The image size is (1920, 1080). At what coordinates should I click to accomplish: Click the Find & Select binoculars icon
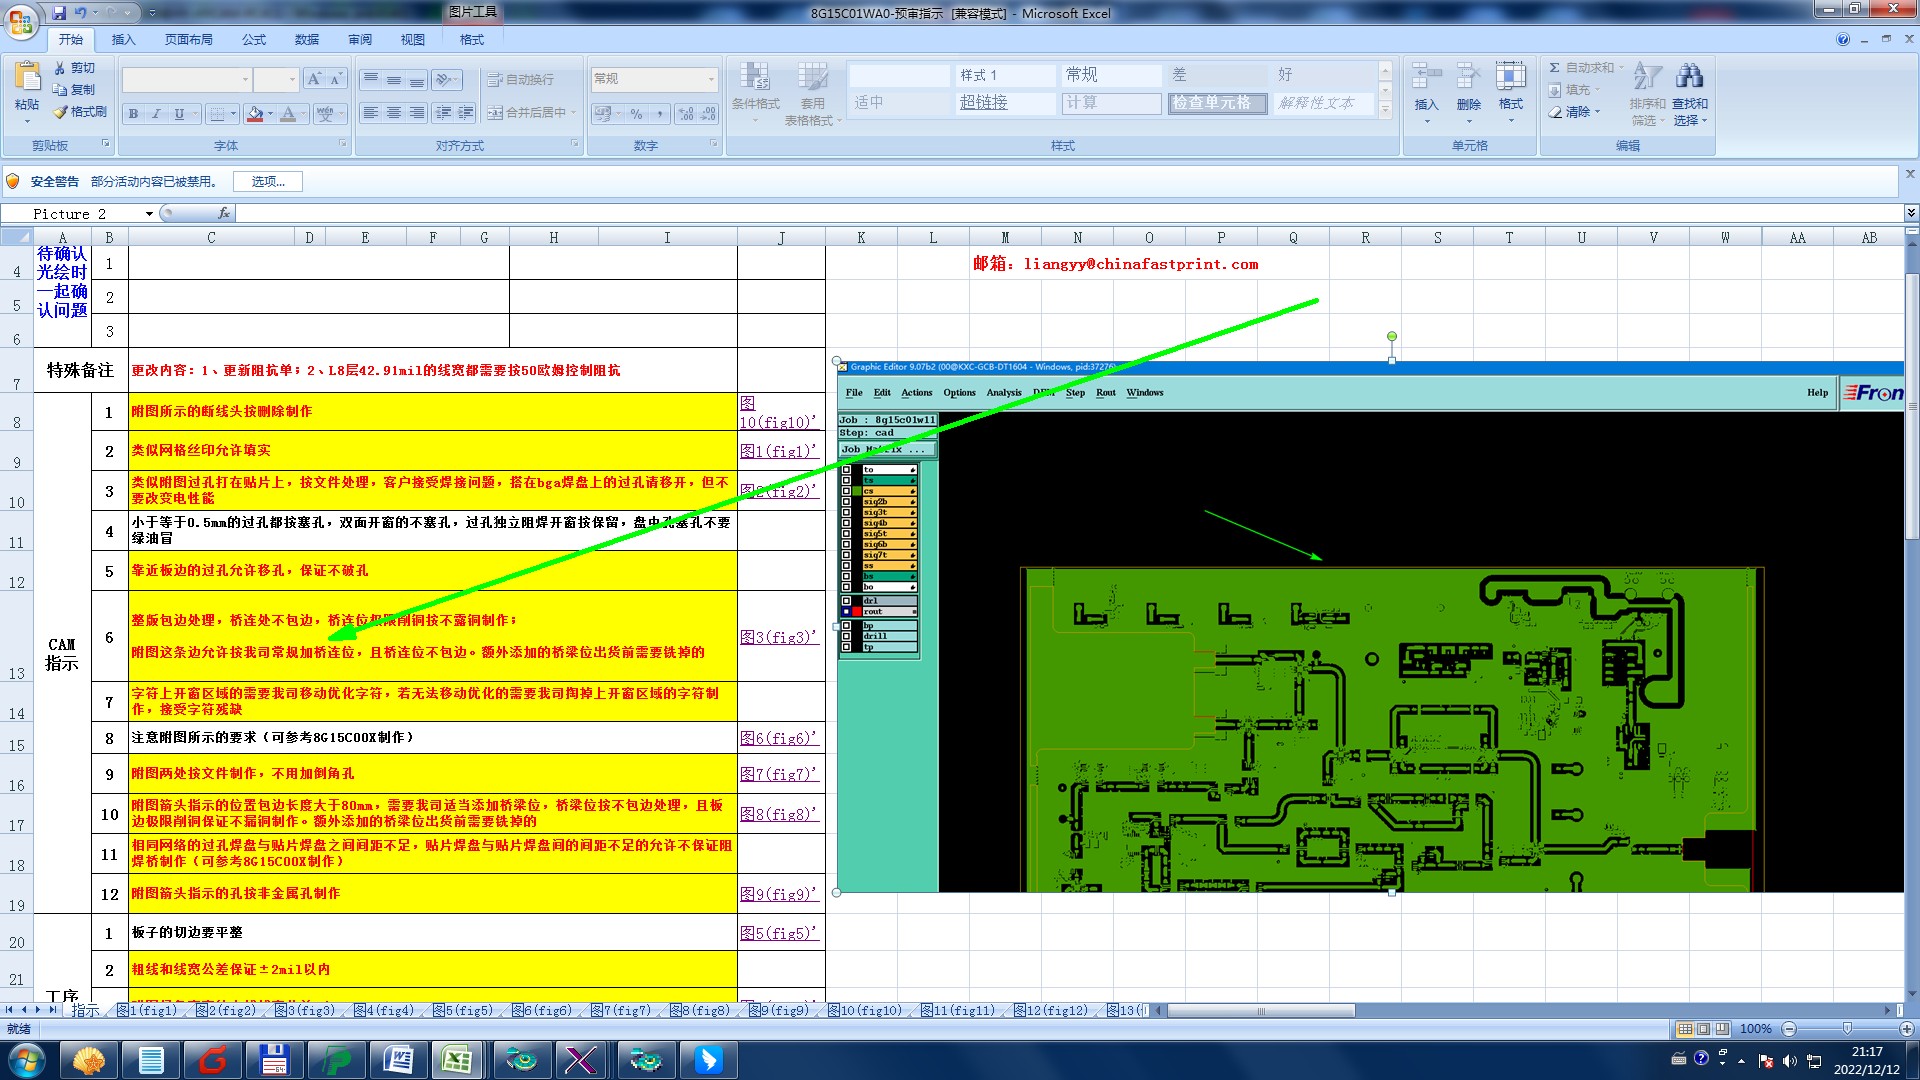click(x=1689, y=77)
